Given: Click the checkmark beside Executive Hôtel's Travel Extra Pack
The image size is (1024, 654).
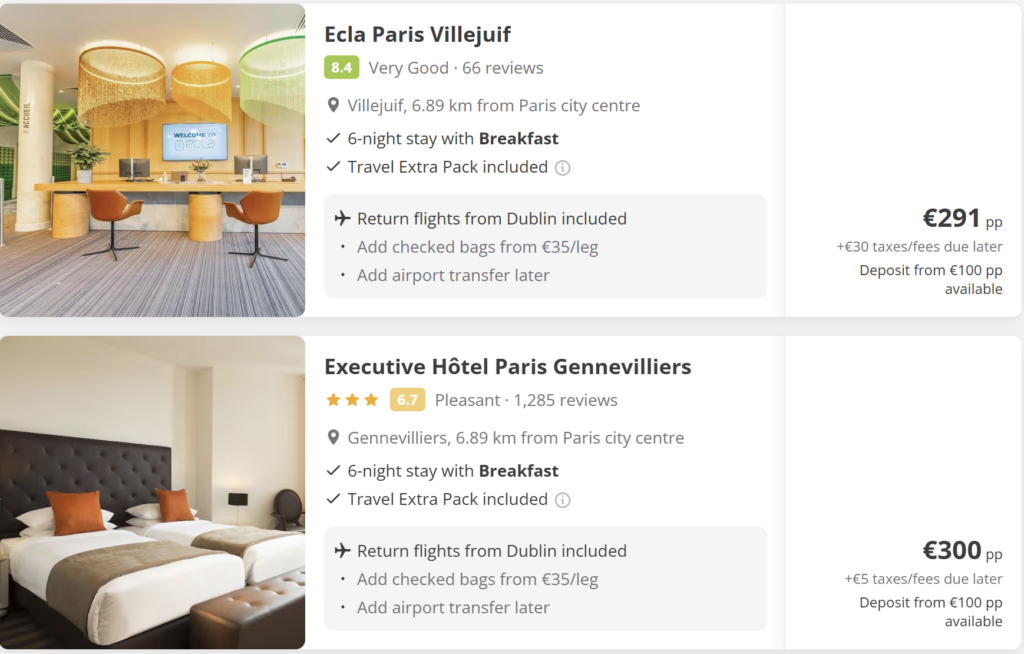Looking at the screenshot, I should point(331,499).
